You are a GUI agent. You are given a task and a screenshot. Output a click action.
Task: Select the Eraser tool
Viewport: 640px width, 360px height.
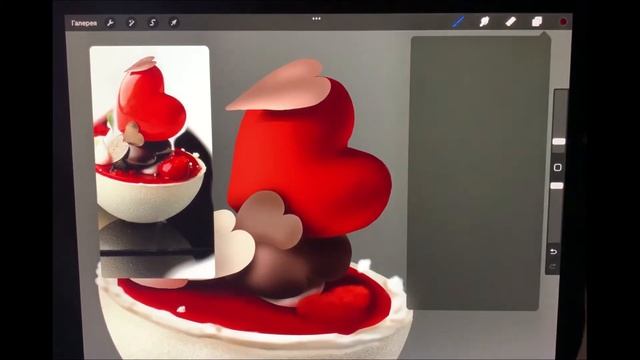tap(511, 22)
